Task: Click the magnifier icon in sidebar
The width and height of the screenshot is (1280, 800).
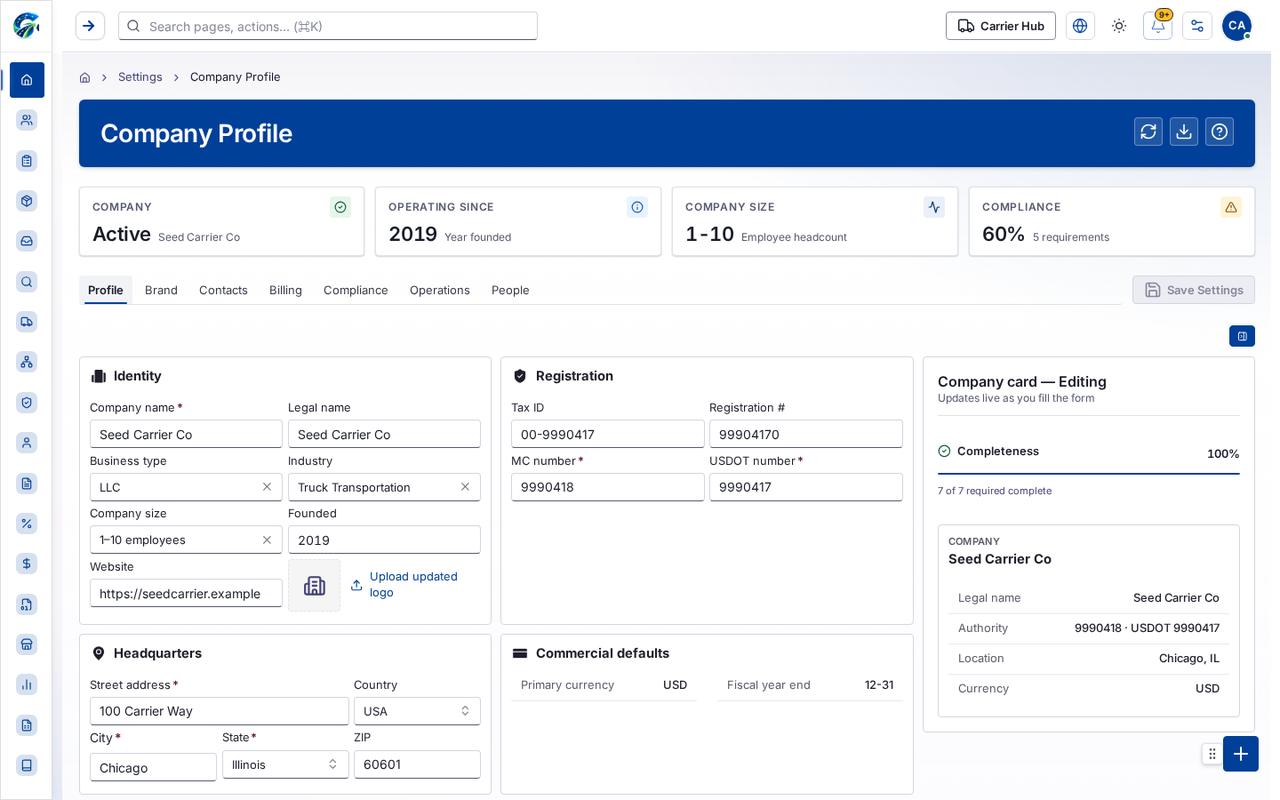Action: click(27, 282)
